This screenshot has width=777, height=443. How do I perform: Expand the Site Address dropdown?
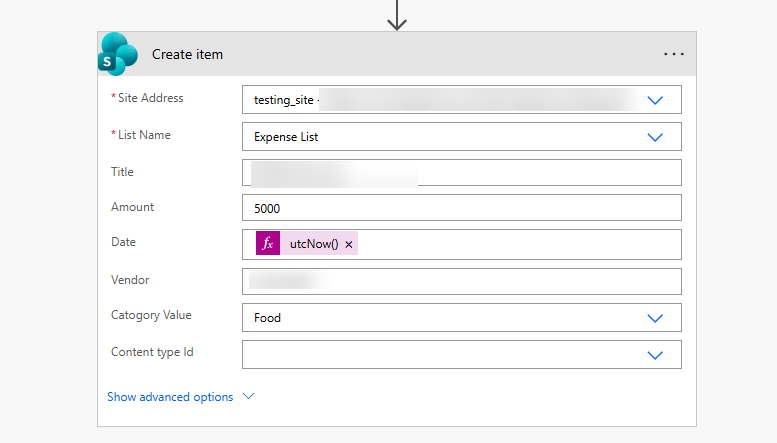point(655,100)
